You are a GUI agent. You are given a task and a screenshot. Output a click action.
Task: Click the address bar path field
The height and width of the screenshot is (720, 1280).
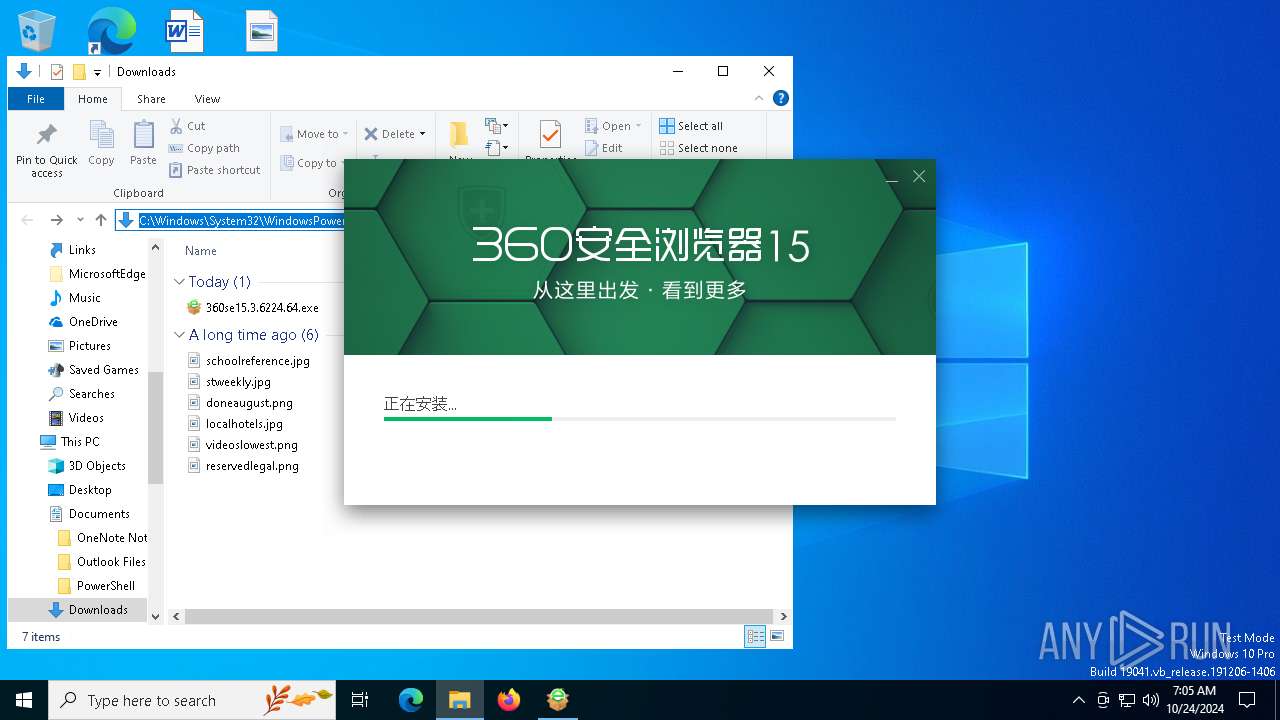tap(231, 220)
